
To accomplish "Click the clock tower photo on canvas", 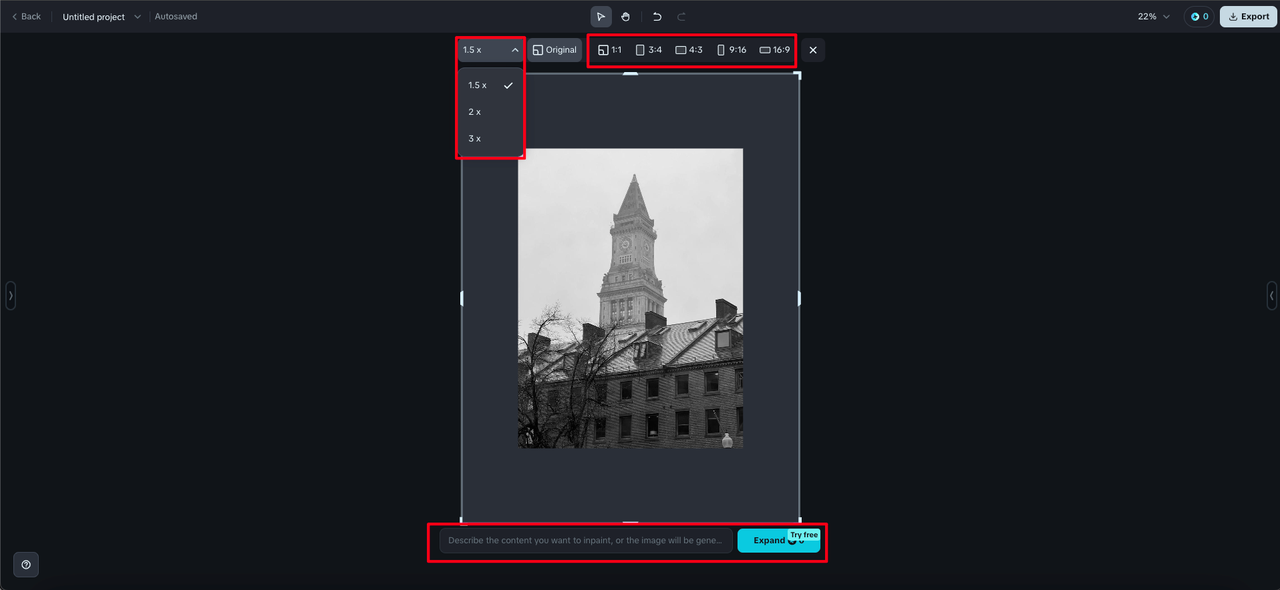I will click(630, 298).
